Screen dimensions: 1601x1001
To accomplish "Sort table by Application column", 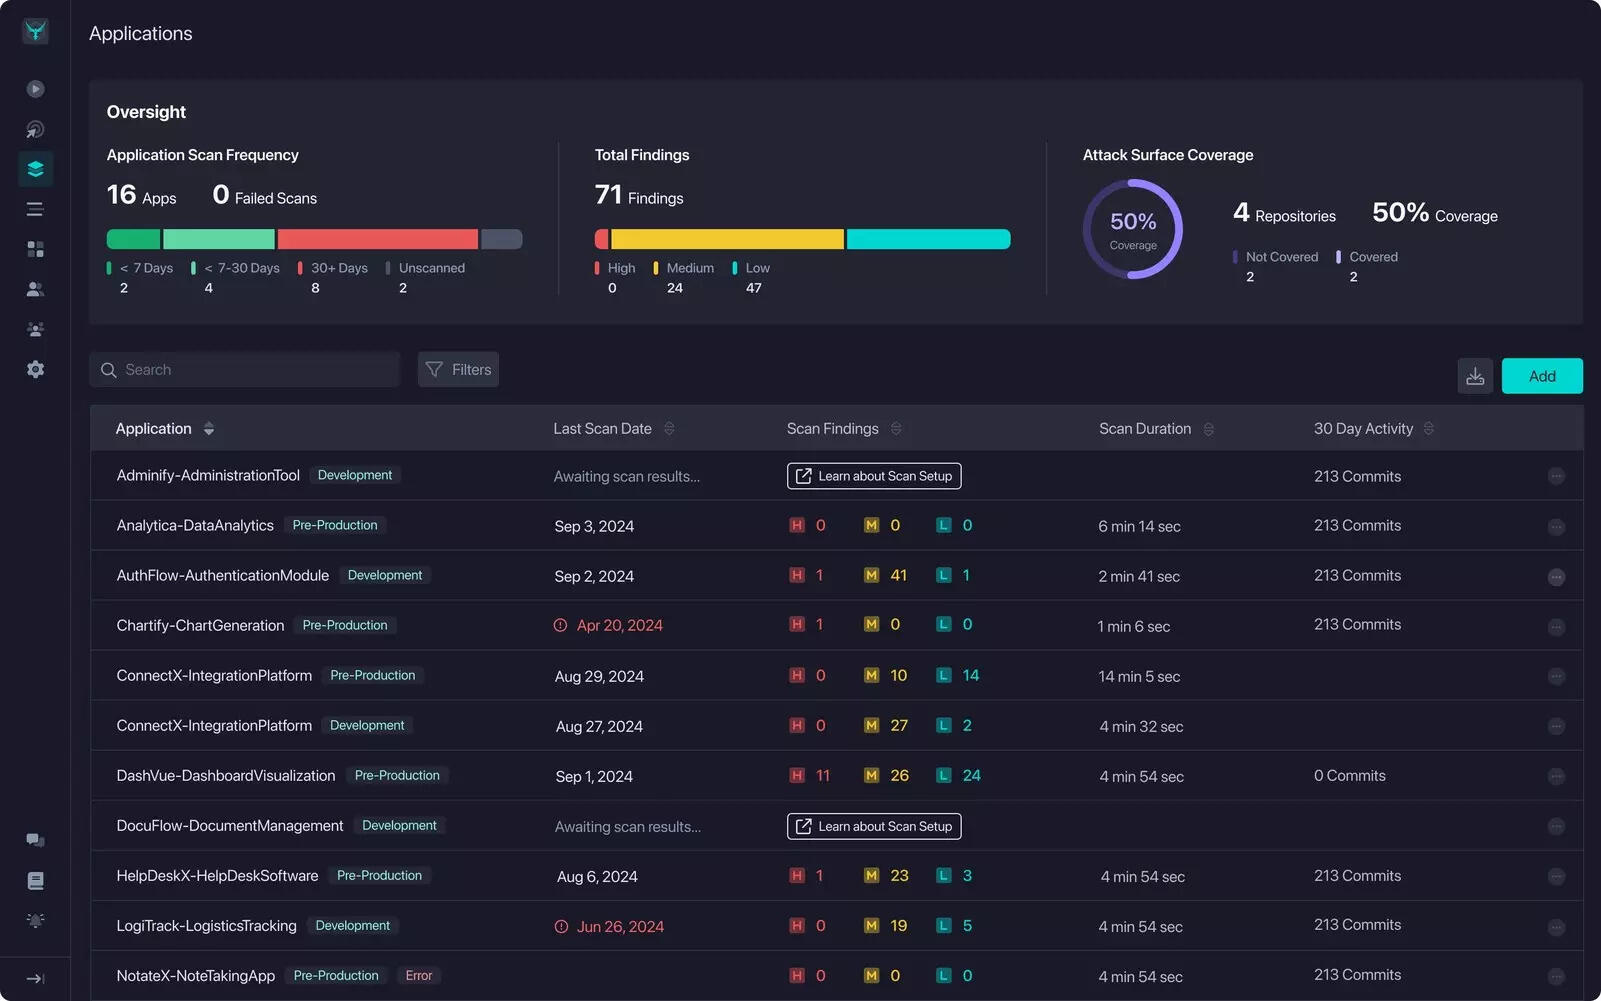I will click(x=208, y=429).
